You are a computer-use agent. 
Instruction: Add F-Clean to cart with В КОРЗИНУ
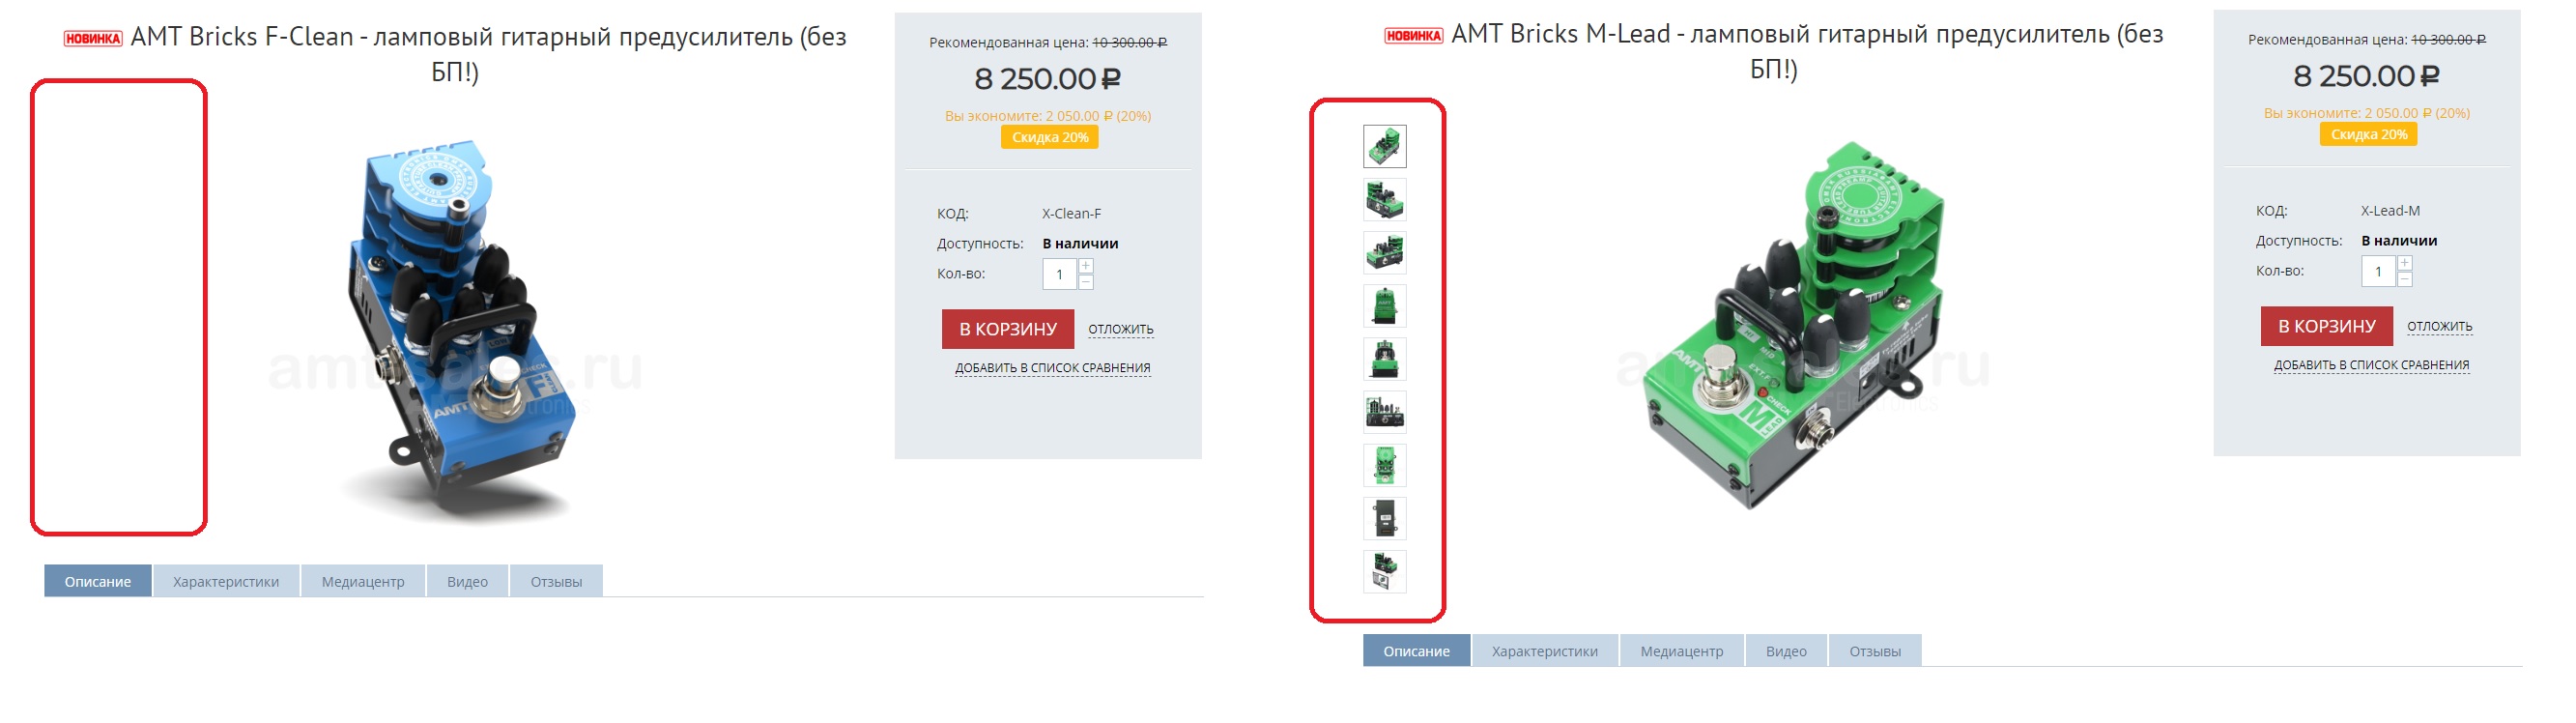click(1007, 329)
